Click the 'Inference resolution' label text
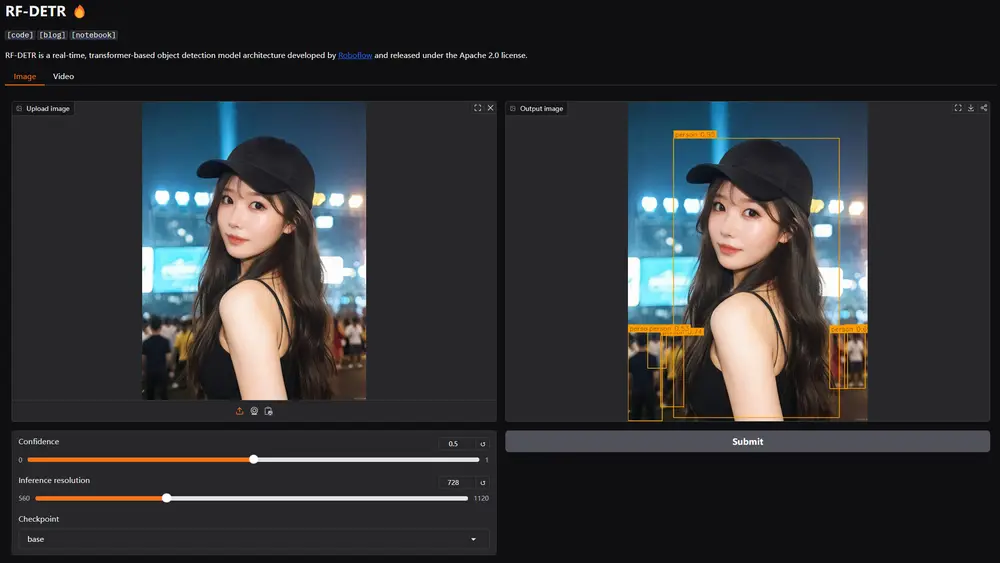The image size is (1000, 563). click(54, 480)
